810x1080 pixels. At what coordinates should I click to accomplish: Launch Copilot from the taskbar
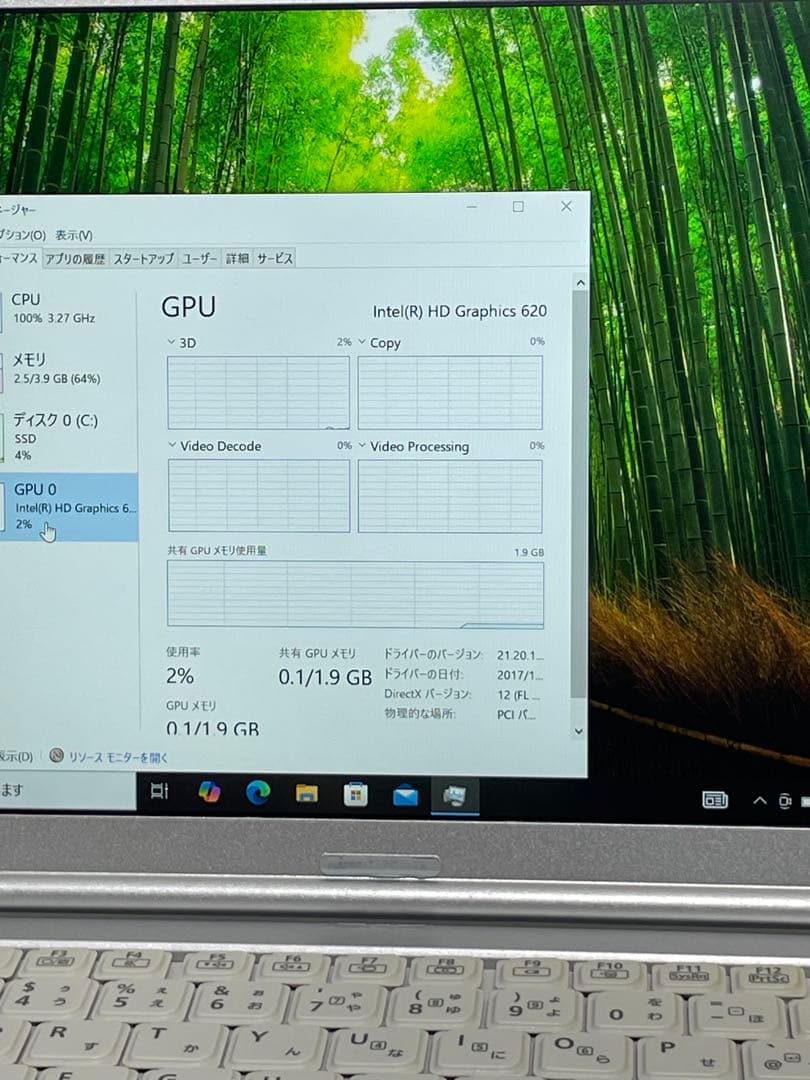pyautogui.click(x=208, y=795)
